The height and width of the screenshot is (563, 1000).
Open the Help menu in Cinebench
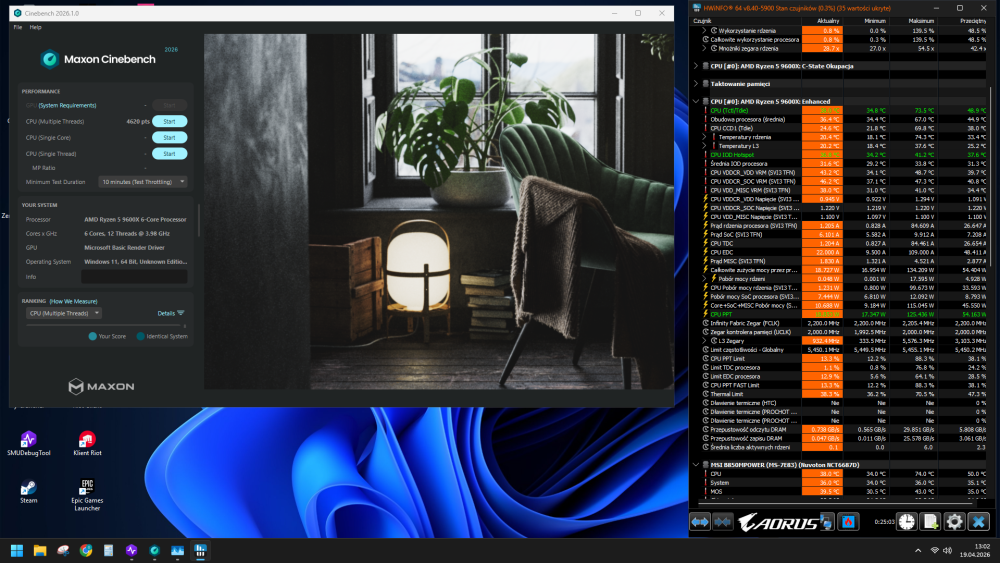(x=36, y=27)
